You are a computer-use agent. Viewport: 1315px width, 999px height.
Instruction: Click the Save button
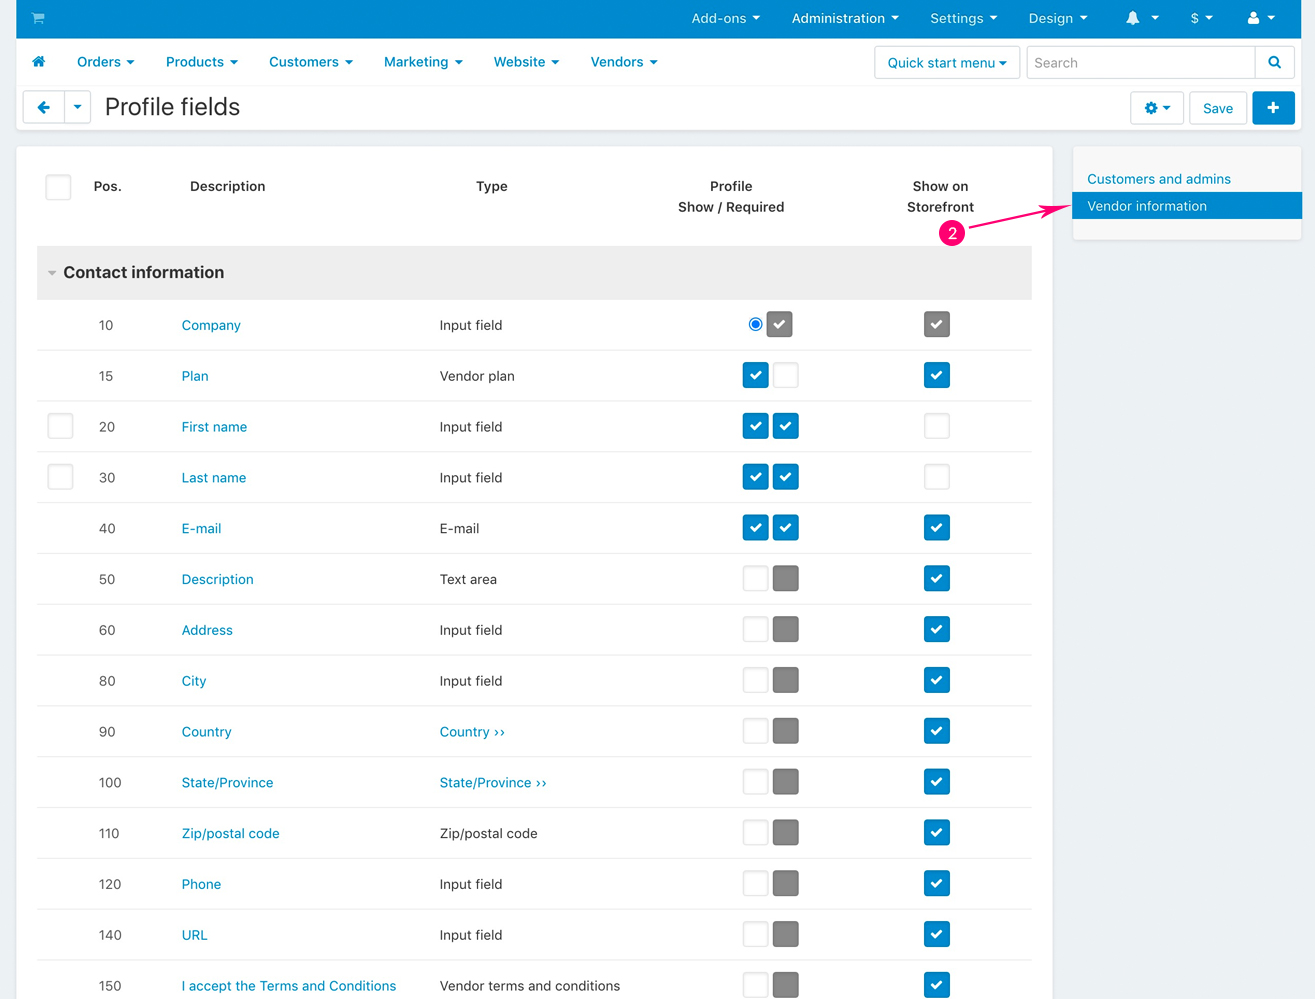1217,108
